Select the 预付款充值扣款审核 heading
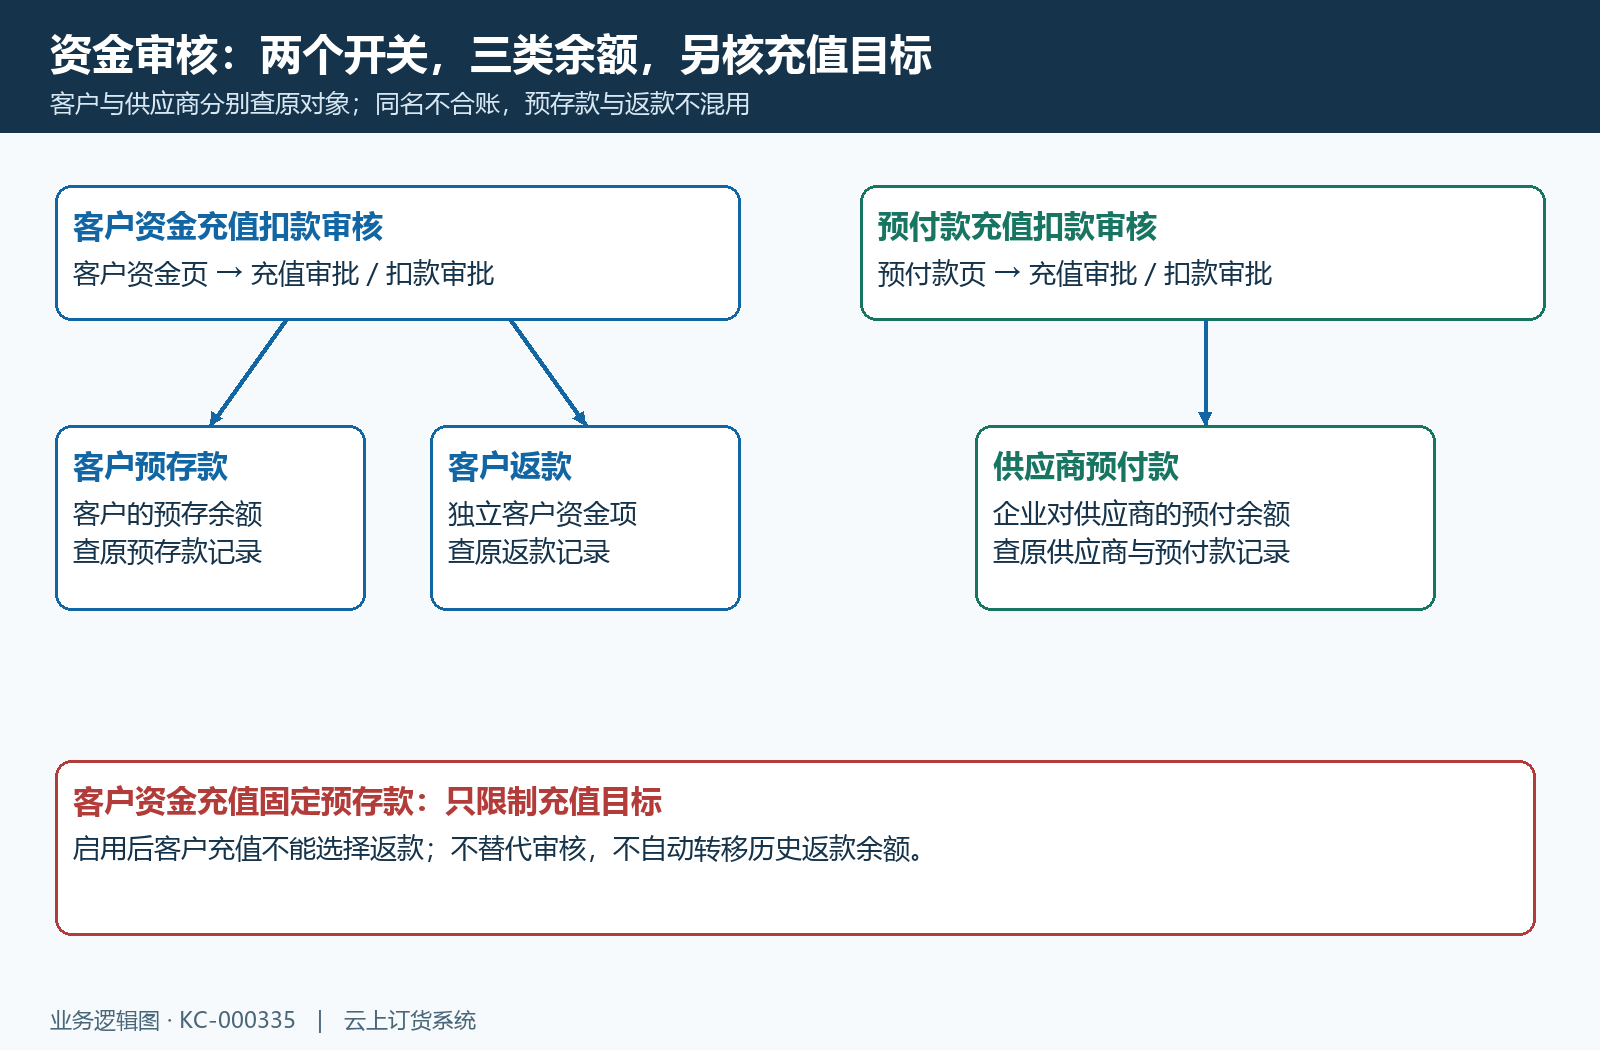Viewport: 1600px width, 1050px height. point(1017,227)
